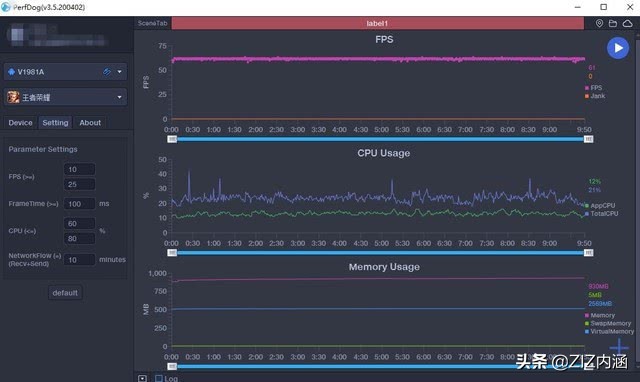Switch to the Device tab
This screenshot has width=640, height=382.
point(20,122)
